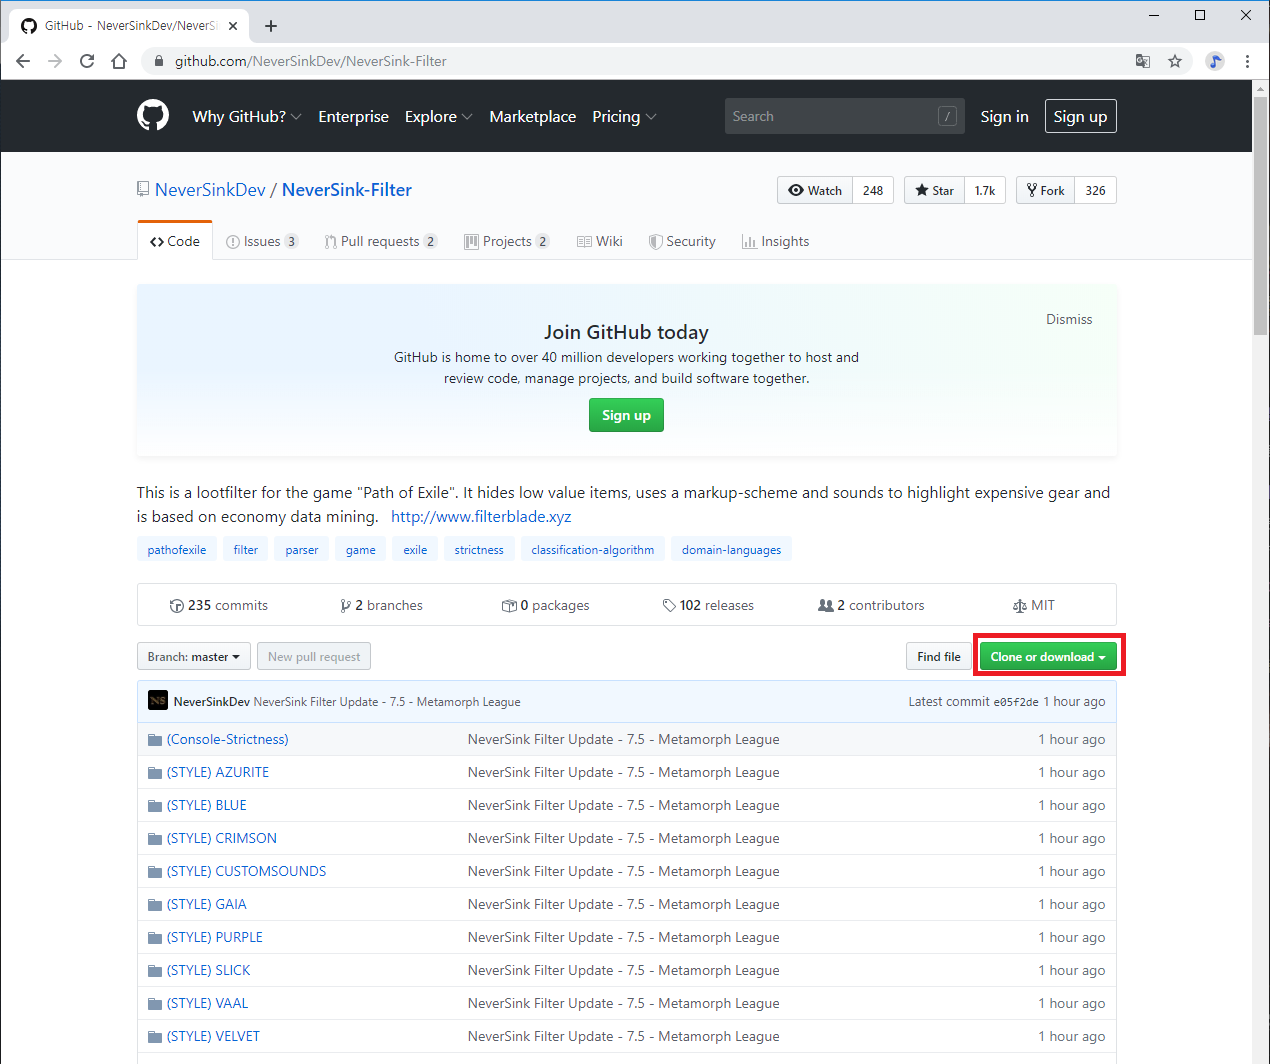Open the 1.7k stargazers count

pyautogui.click(x=985, y=190)
